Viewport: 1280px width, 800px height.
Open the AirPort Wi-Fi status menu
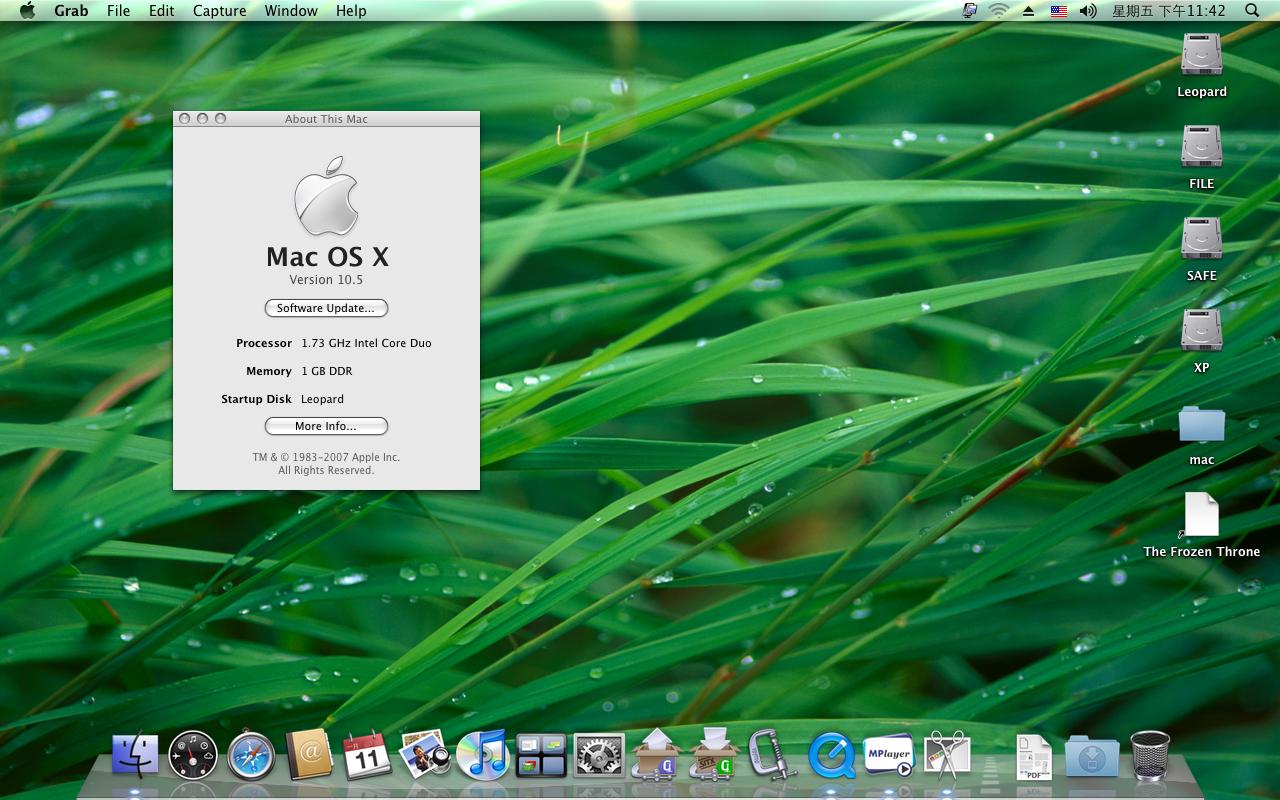click(x=998, y=10)
